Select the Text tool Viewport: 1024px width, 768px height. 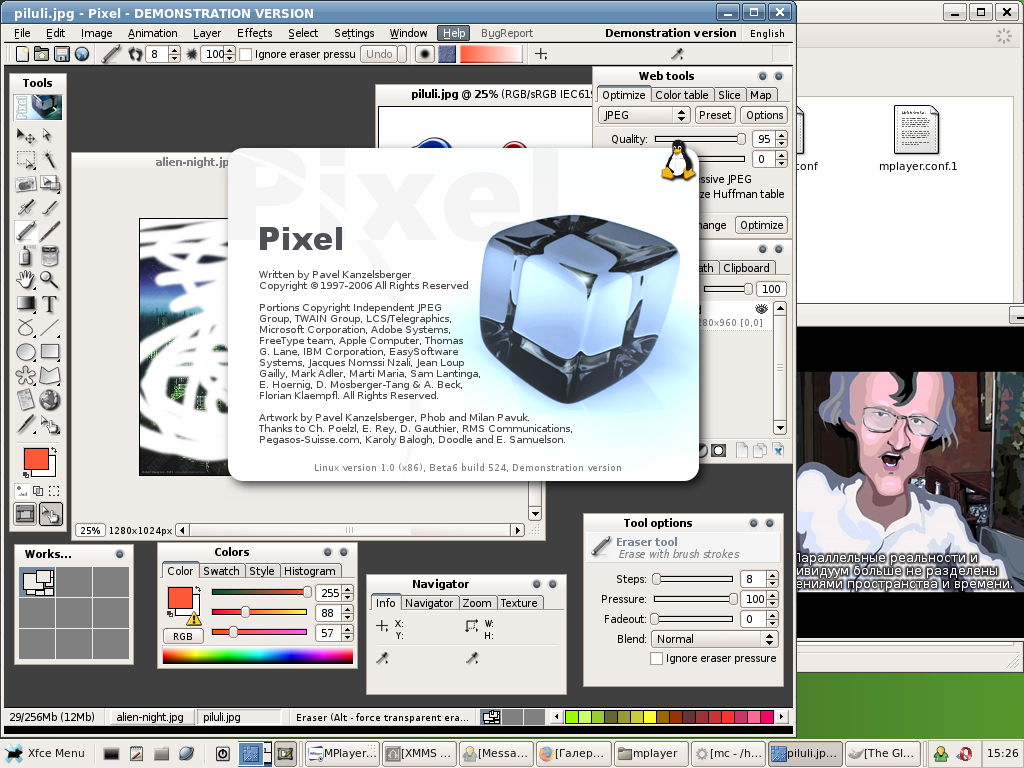(x=50, y=304)
